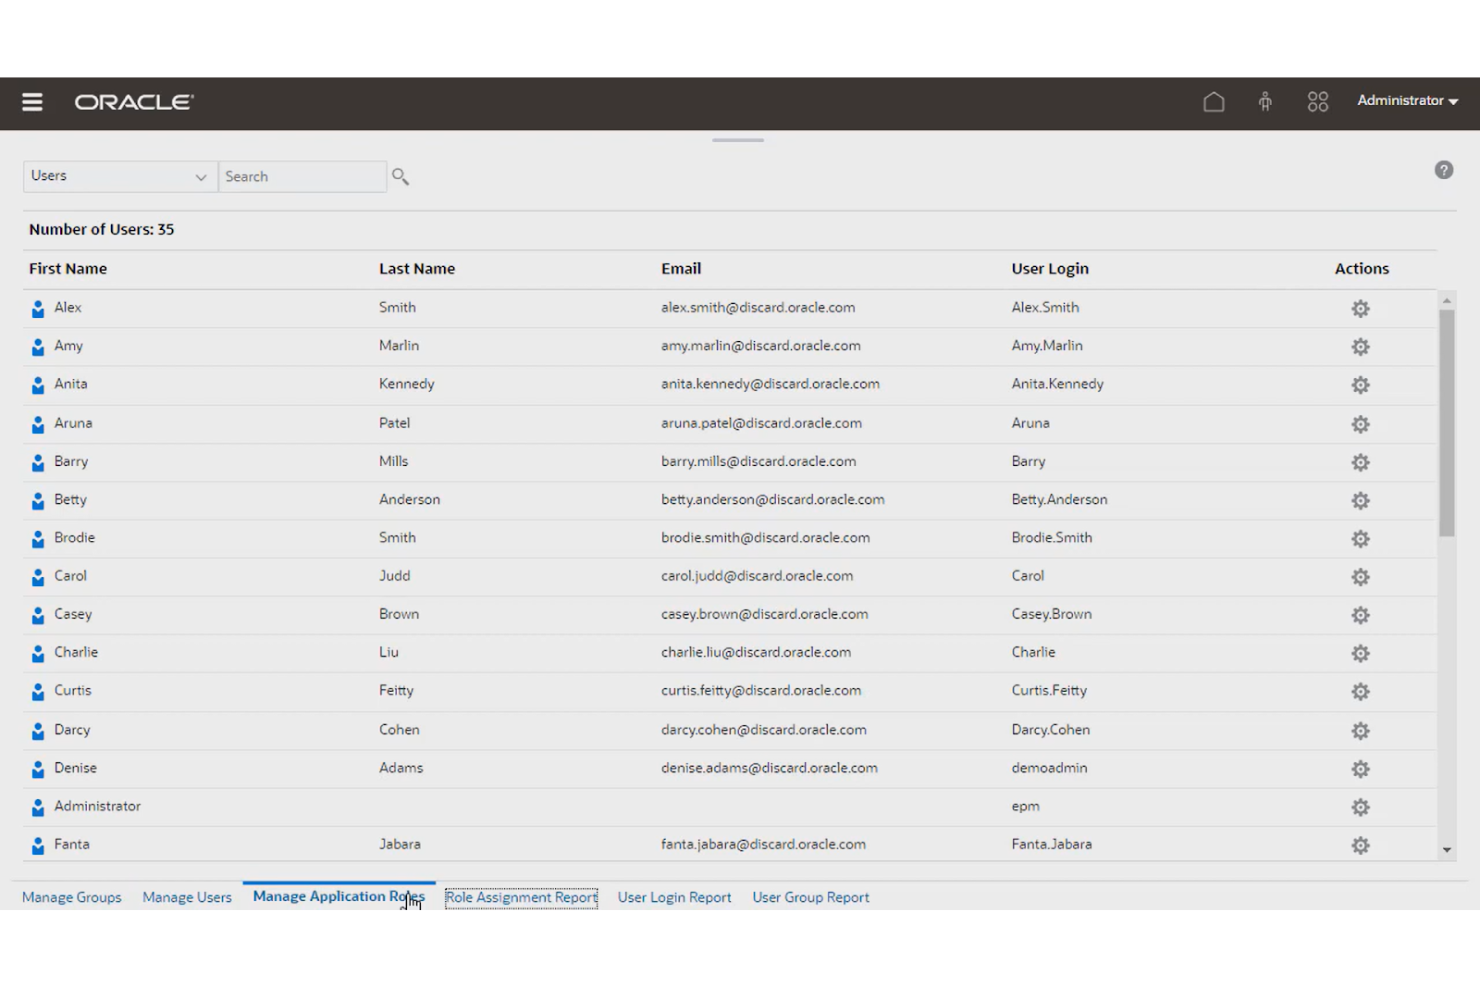The height and width of the screenshot is (987, 1480).
Task: Select the Manage Application Roles button
Action: pos(338,896)
